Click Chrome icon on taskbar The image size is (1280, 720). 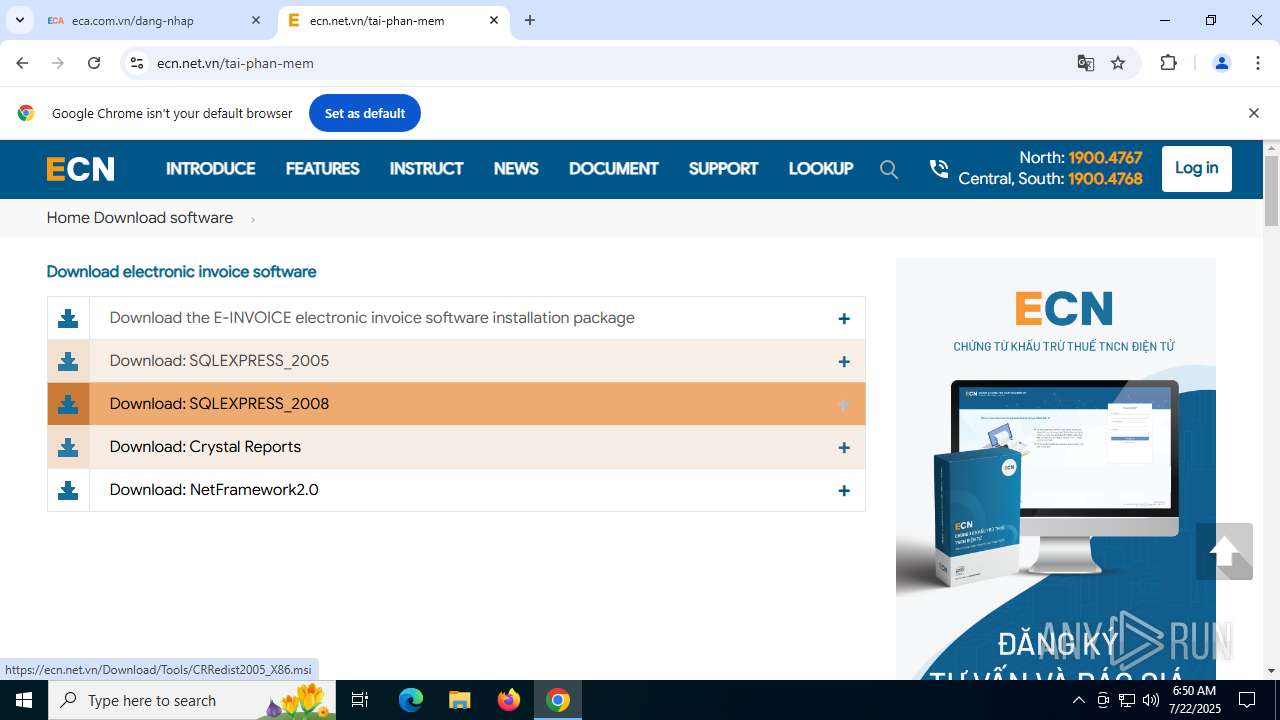click(558, 700)
